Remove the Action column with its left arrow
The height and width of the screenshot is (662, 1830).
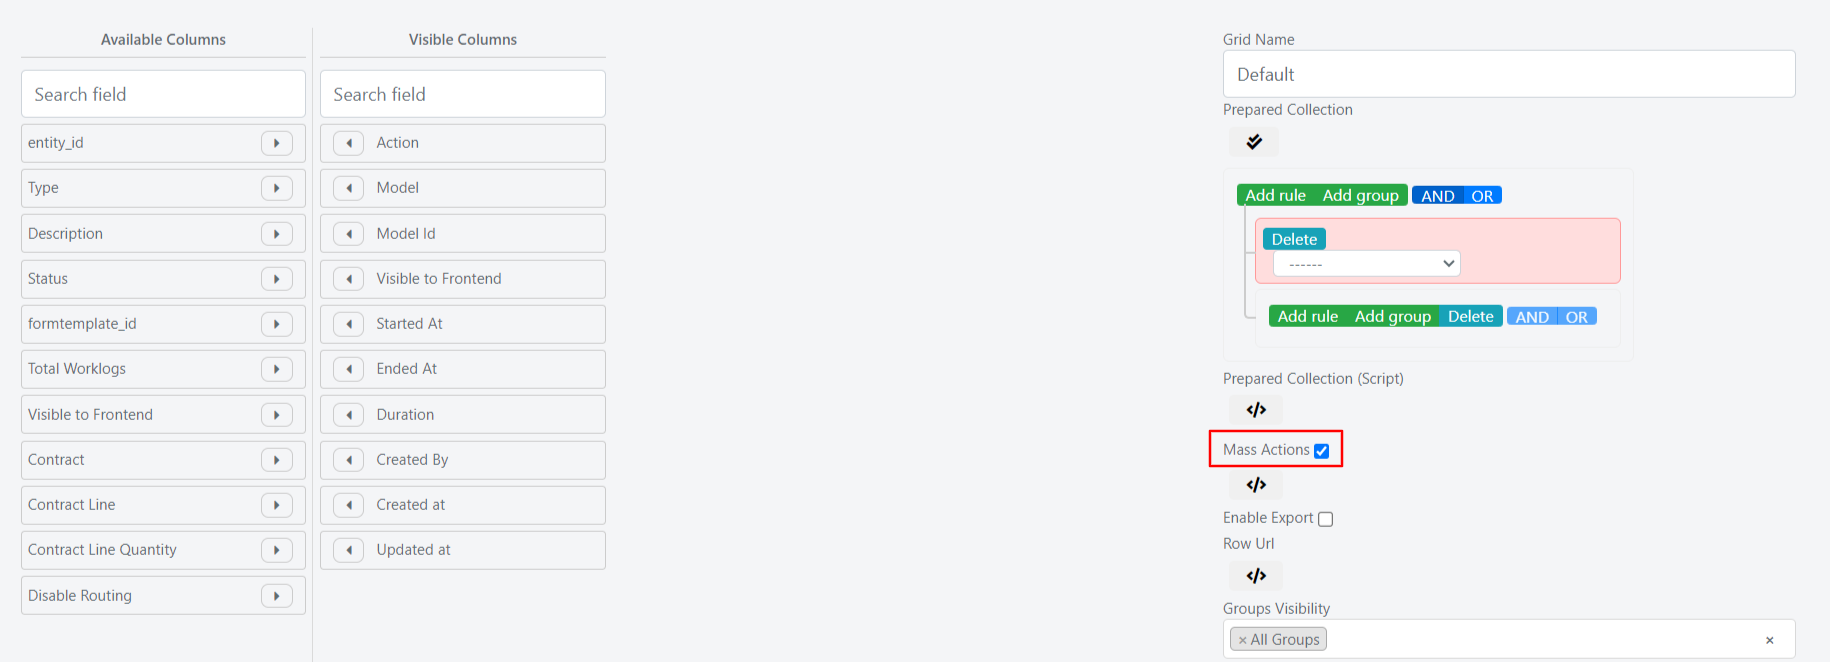pyautogui.click(x=348, y=143)
